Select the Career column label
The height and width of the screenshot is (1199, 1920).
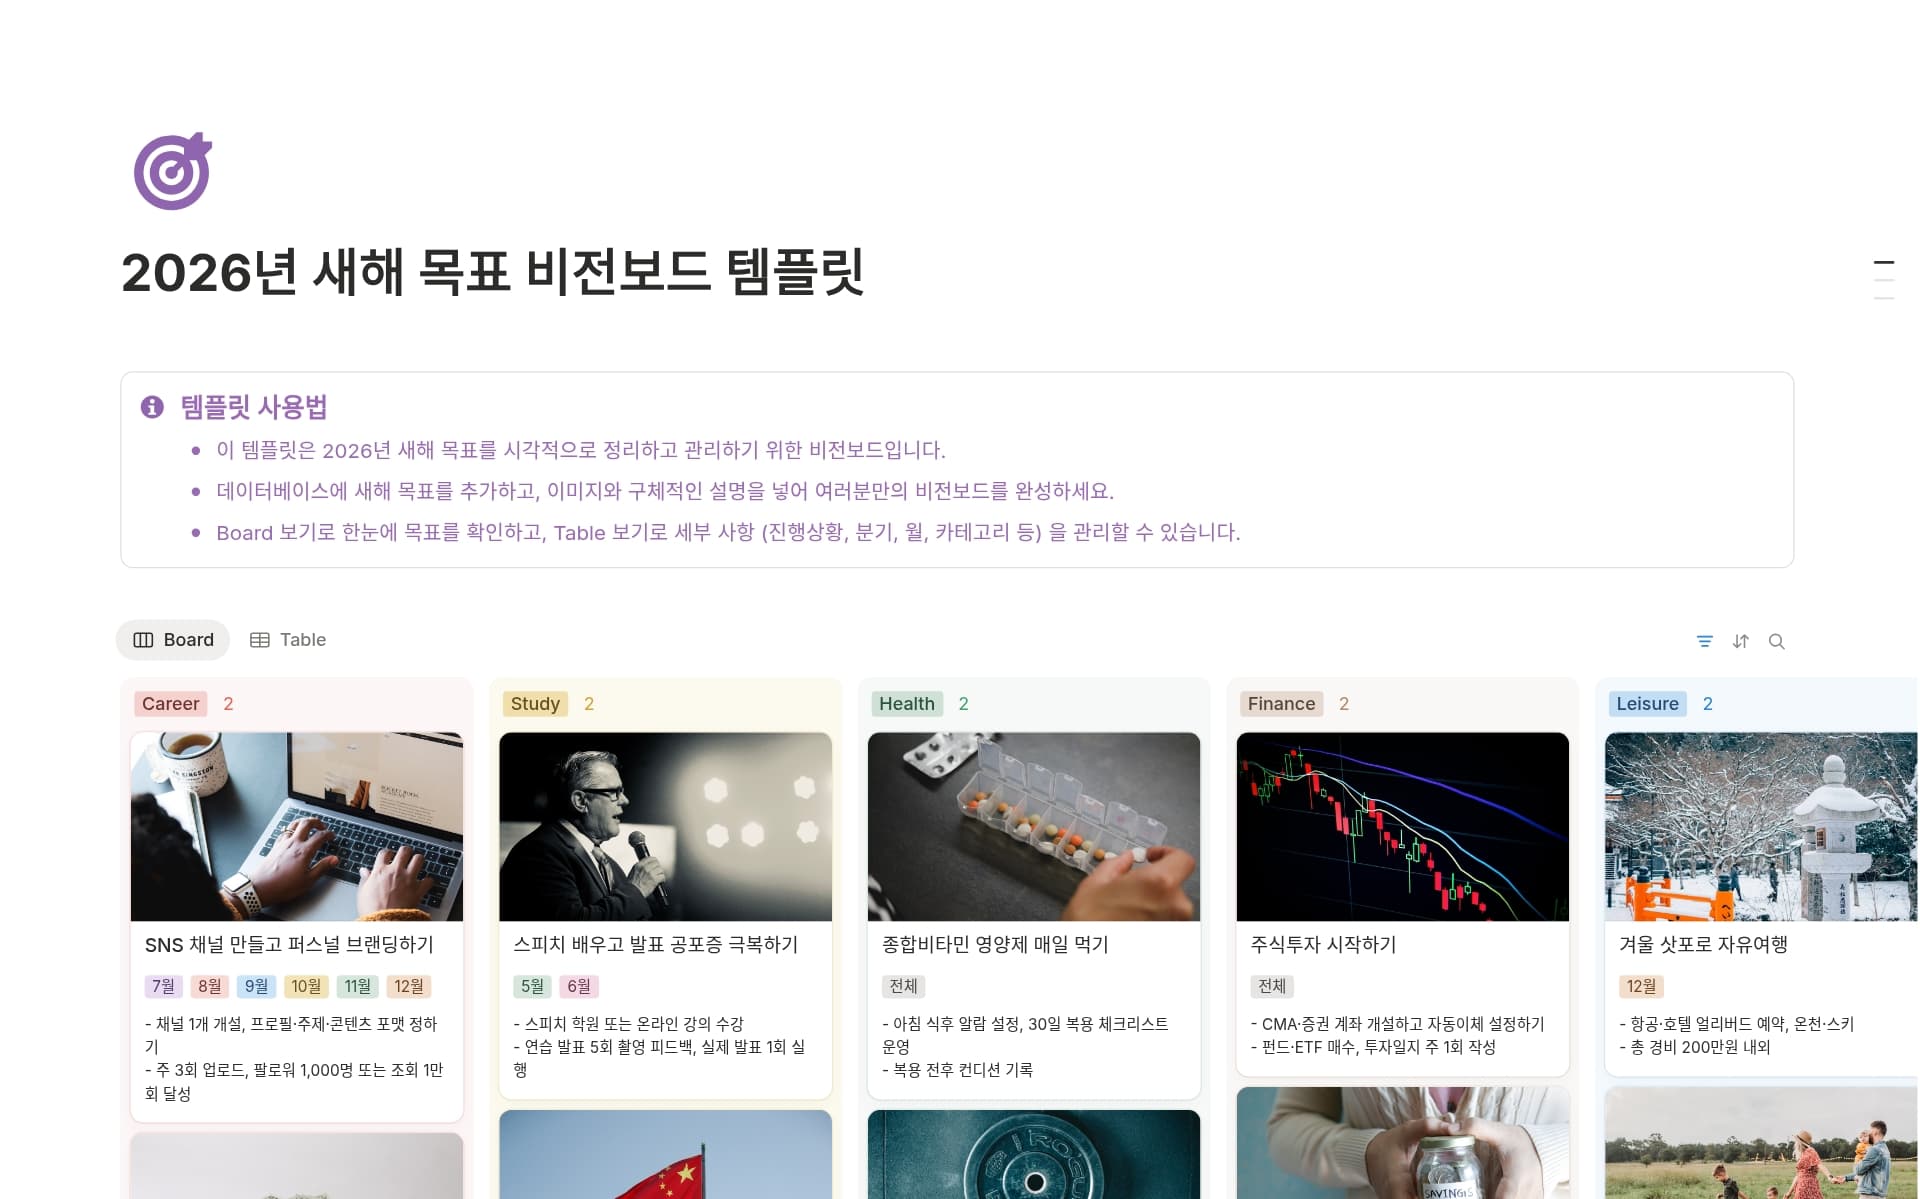click(x=171, y=704)
